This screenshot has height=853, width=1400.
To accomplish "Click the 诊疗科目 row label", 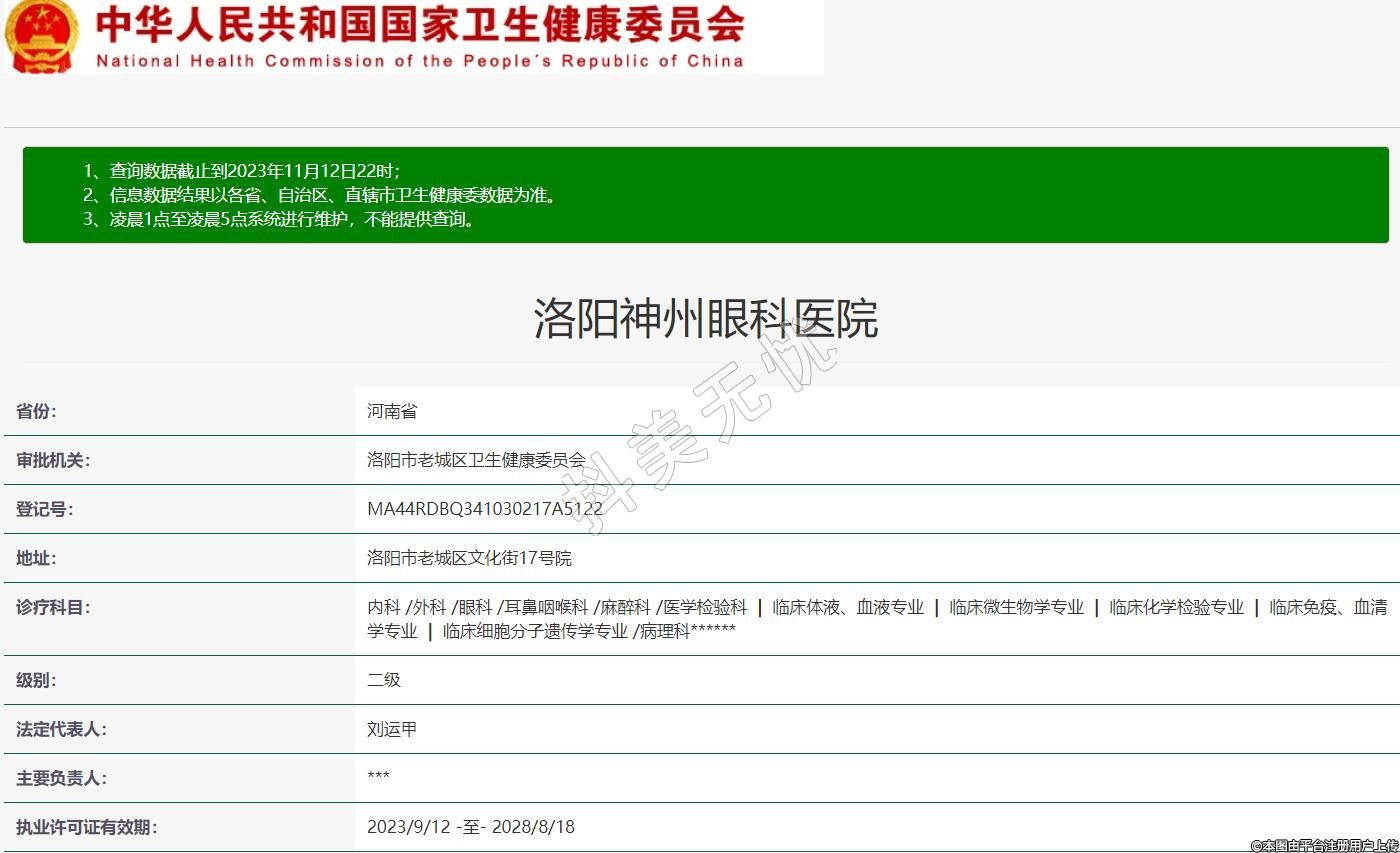I will point(53,607).
